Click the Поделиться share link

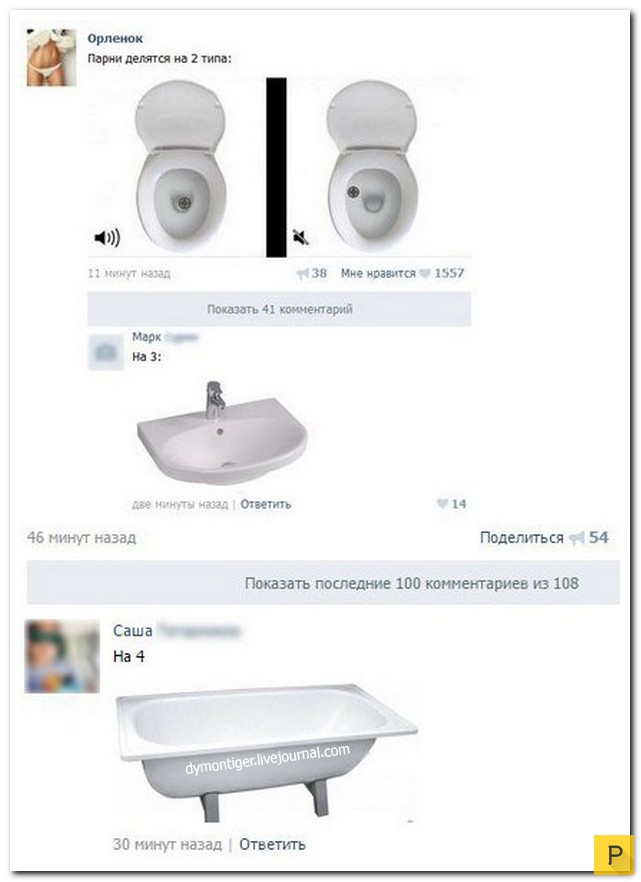[521, 538]
